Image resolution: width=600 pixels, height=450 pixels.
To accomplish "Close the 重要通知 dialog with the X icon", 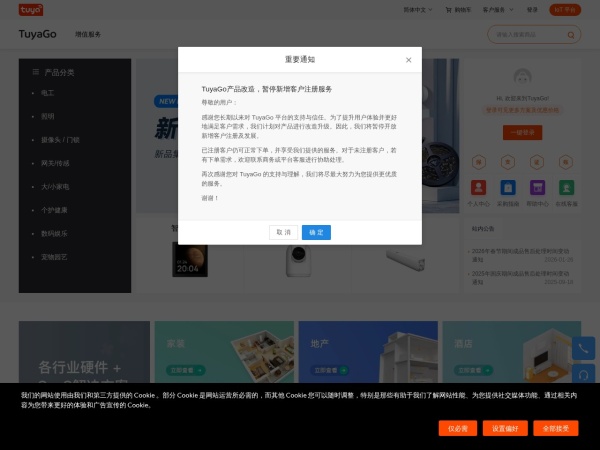I will pos(408,60).
